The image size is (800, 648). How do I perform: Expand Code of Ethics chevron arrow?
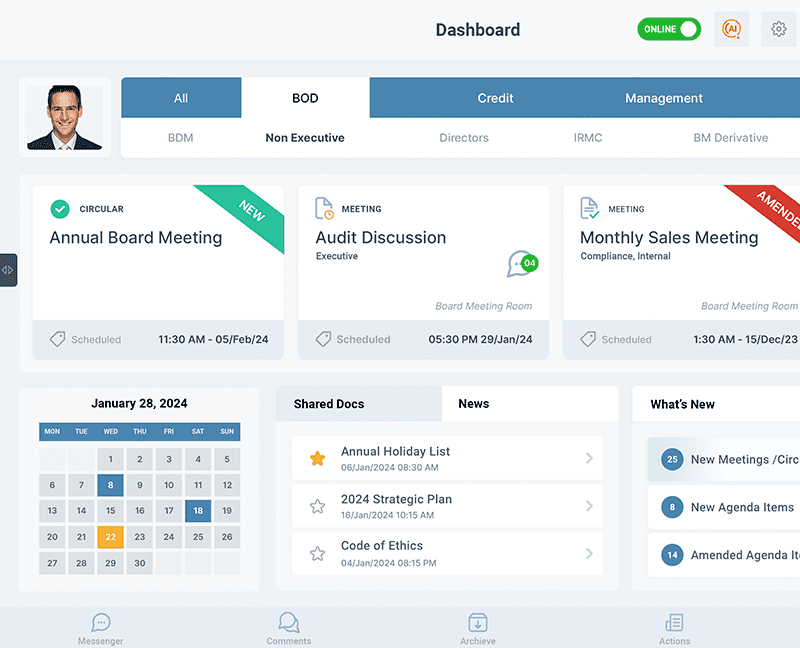click(x=589, y=553)
